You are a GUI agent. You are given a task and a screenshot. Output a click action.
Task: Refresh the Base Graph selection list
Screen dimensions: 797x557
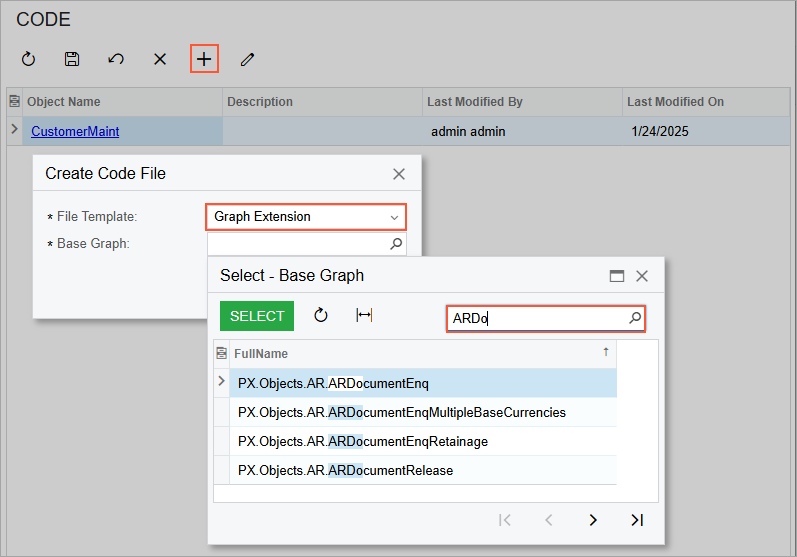point(321,316)
